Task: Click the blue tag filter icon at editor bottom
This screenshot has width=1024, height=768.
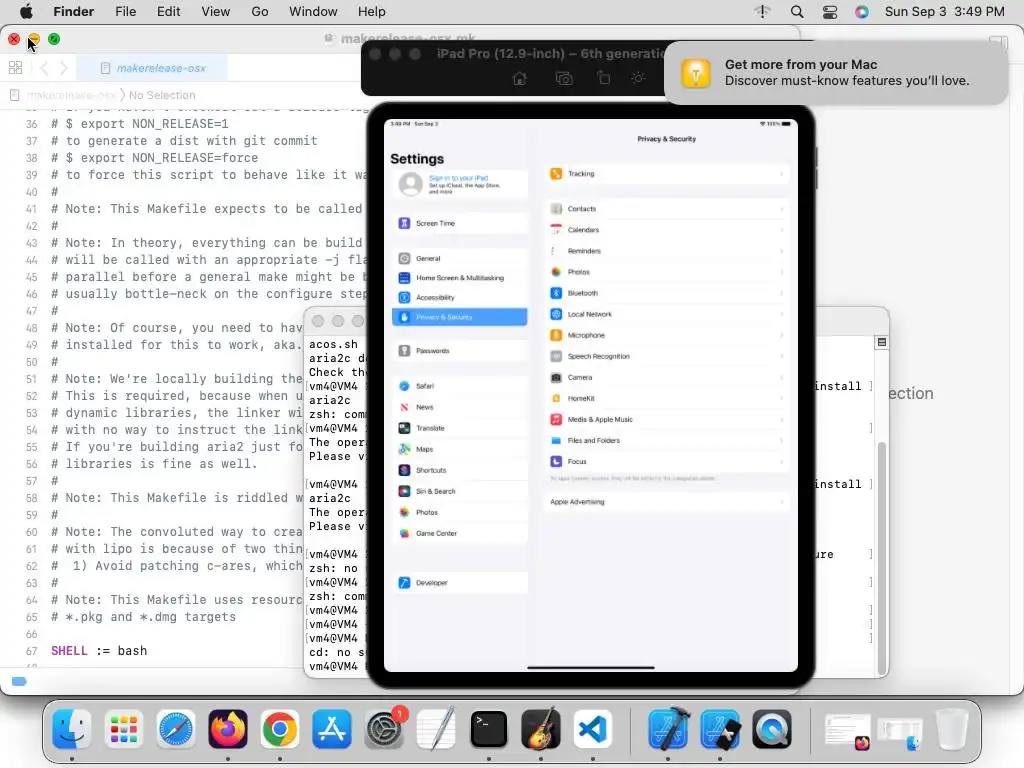Action: pos(19,682)
